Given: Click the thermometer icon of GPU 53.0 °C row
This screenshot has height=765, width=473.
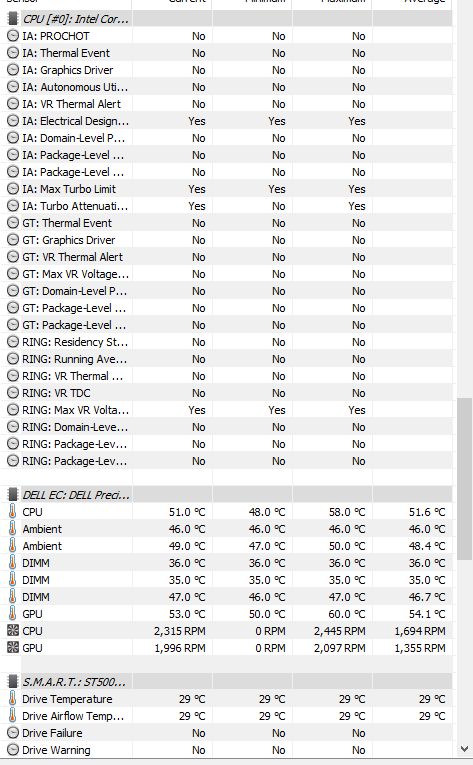Looking at the screenshot, I should (x=12, y=614).
